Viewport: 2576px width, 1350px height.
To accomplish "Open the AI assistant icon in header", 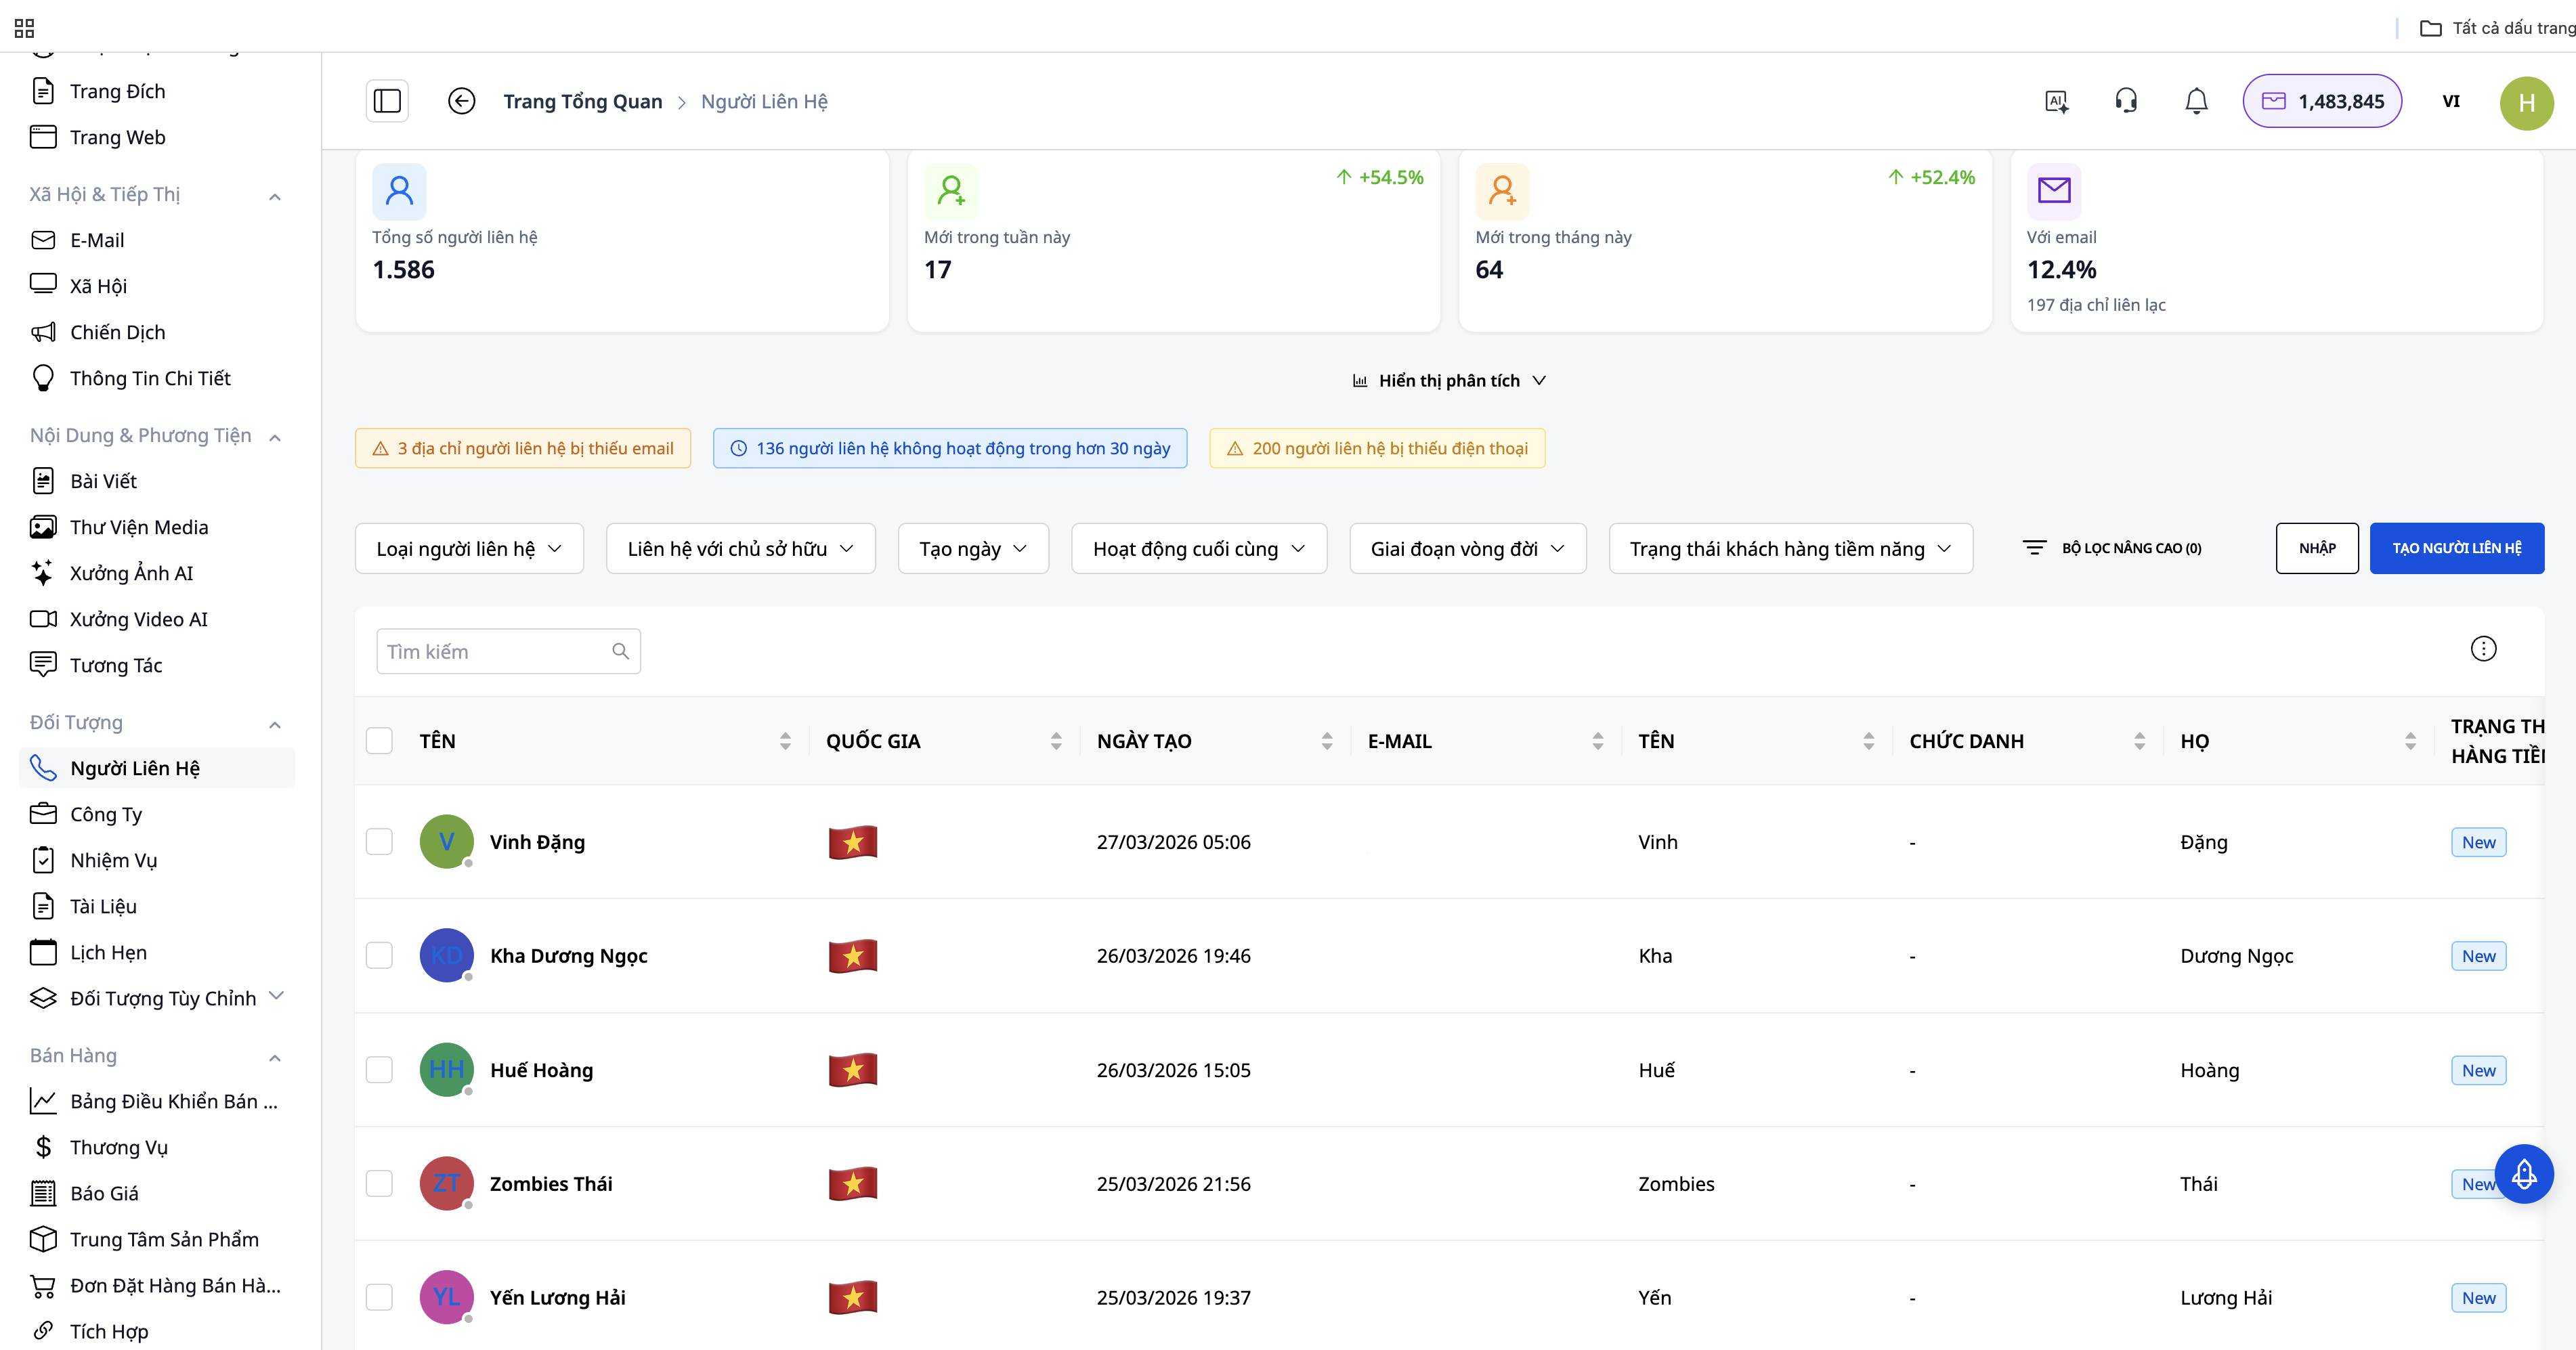I will coord(2056,101).
